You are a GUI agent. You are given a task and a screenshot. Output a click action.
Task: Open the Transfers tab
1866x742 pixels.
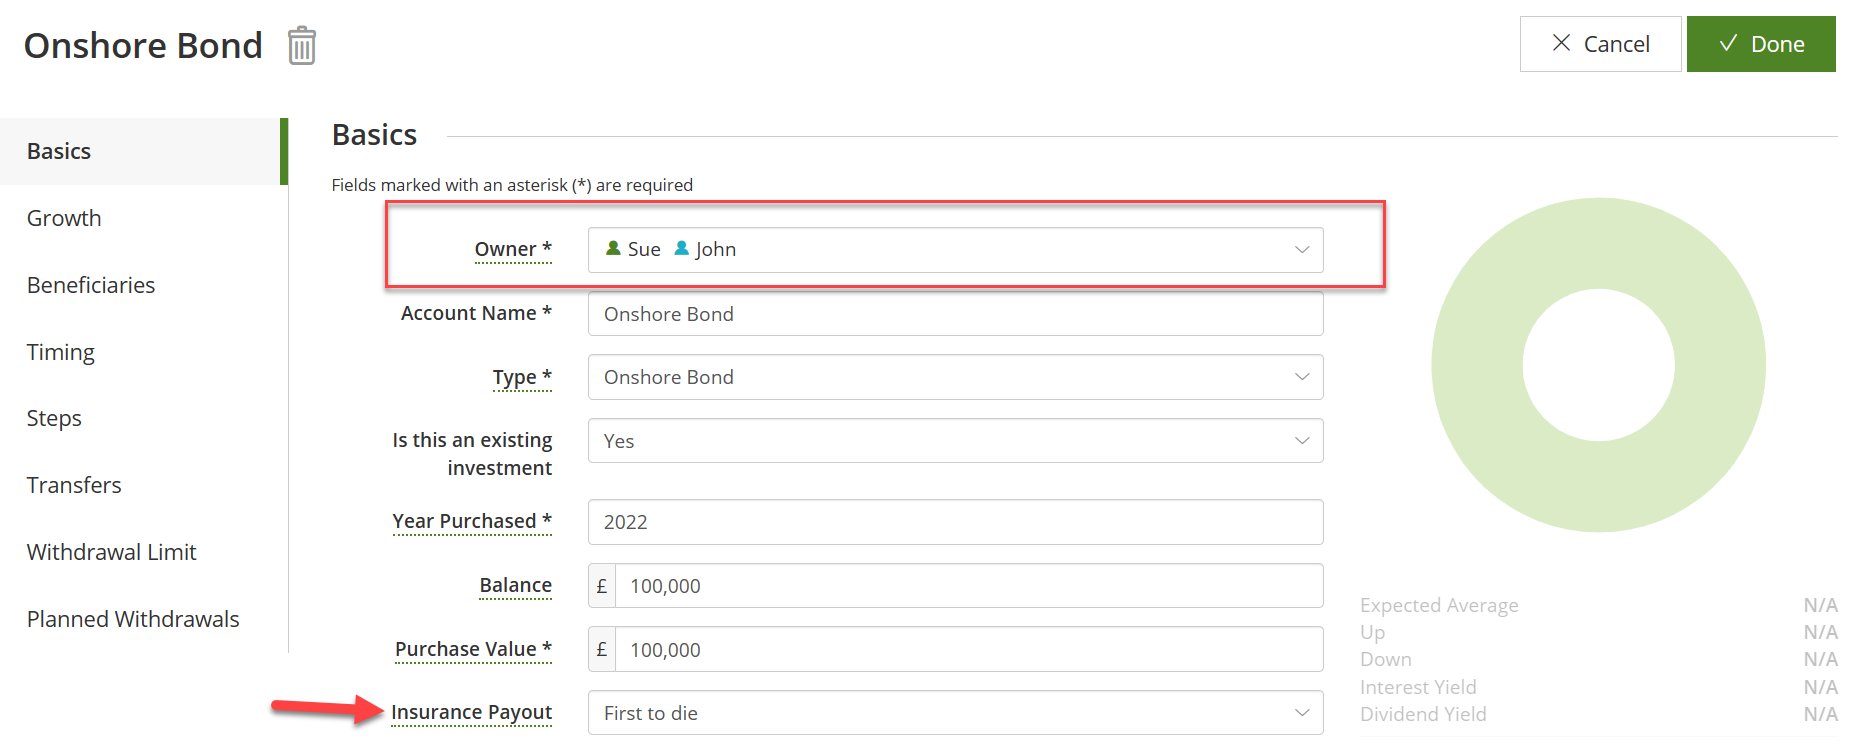pos(74,485)
